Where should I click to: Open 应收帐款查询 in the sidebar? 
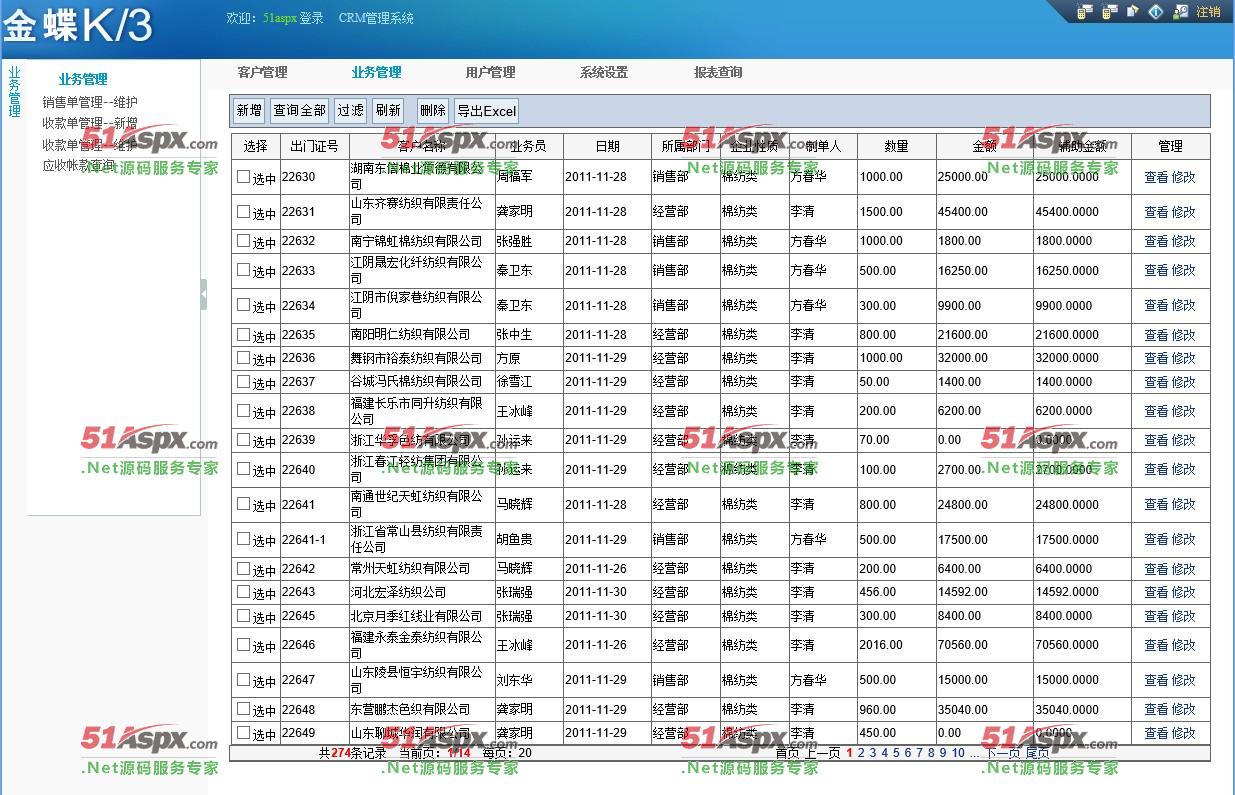click(79, 165)
